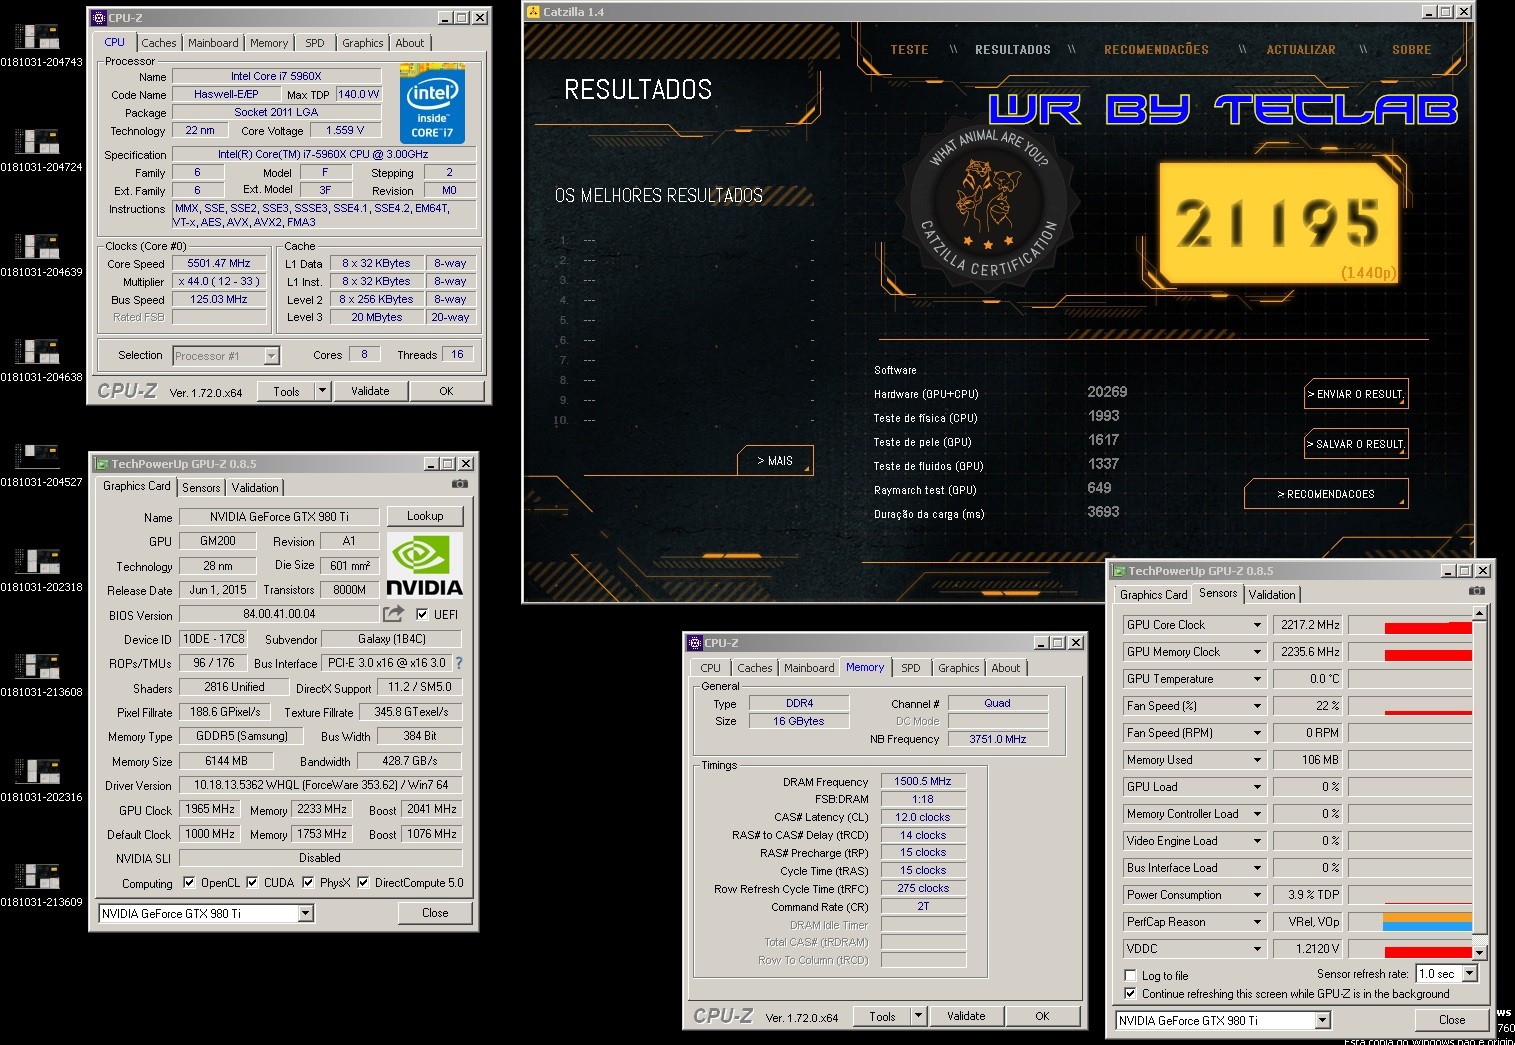Image resolution: width=1515 pixels, height=1045 pixels.
Task: Enable the Log to file checkbox
Action: [x=1130, y=975]
